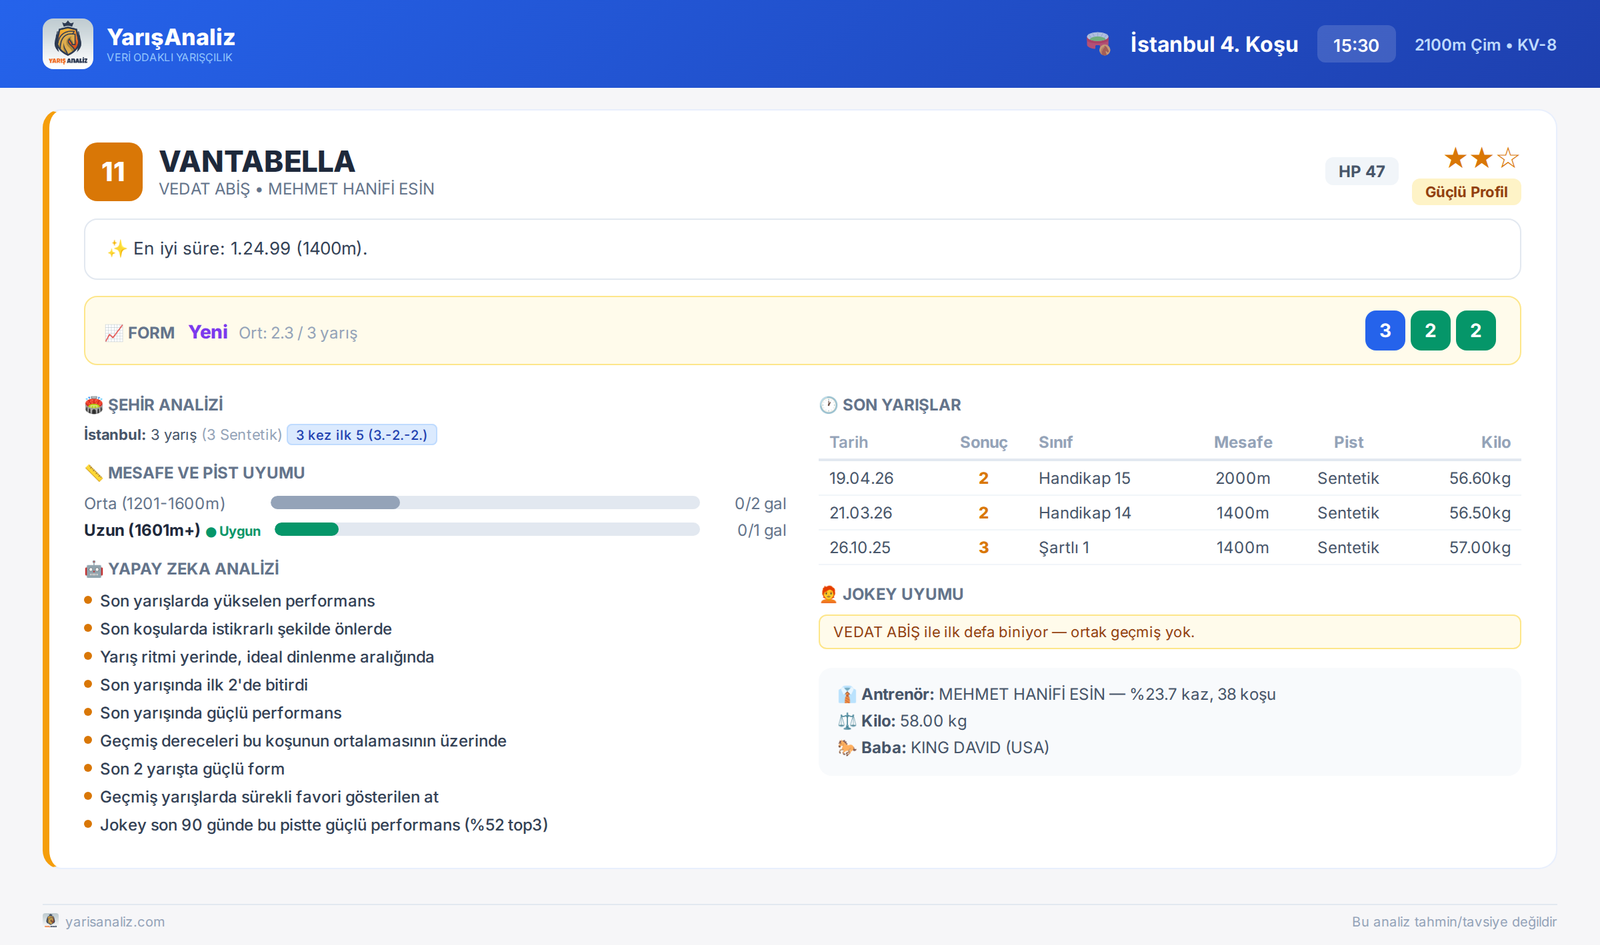Screen dimensions: 1600x945
Task: Click VEDAT ABİŞ • MEHMET HANİFİ ESİN subtitle
Action: tap(297, 189)
